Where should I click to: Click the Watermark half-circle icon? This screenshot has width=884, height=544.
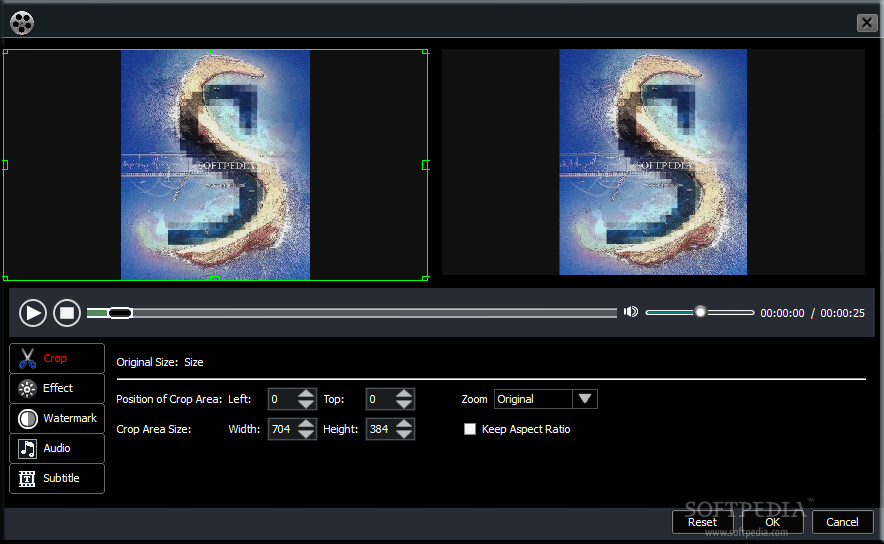point(27,418)
